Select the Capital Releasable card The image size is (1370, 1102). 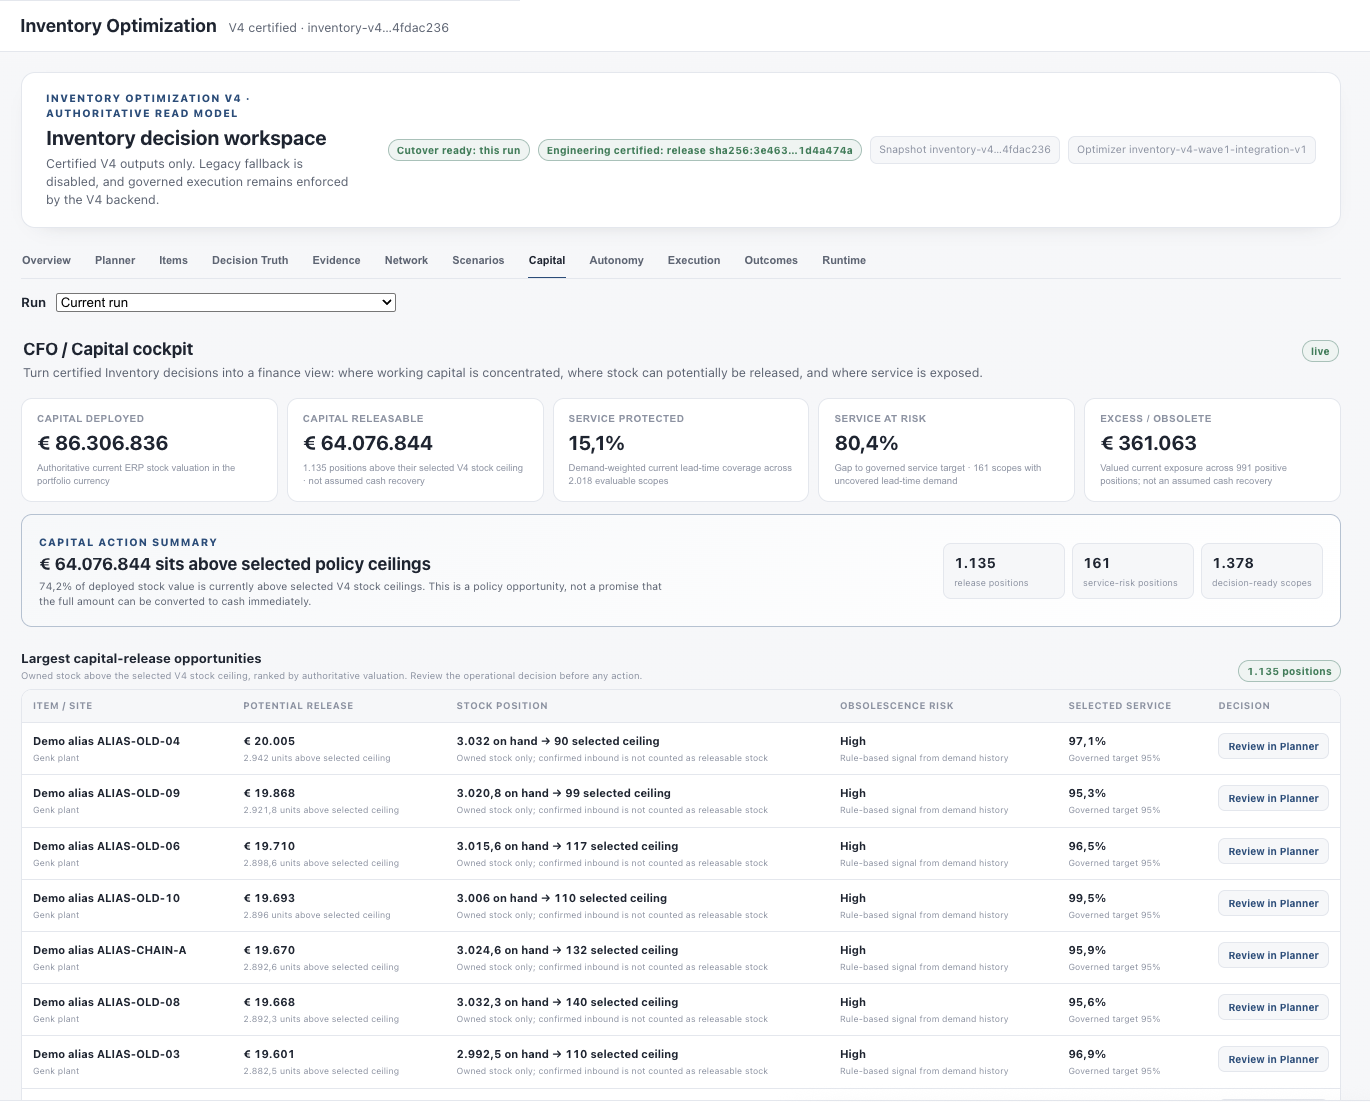[x=415, y=450]
